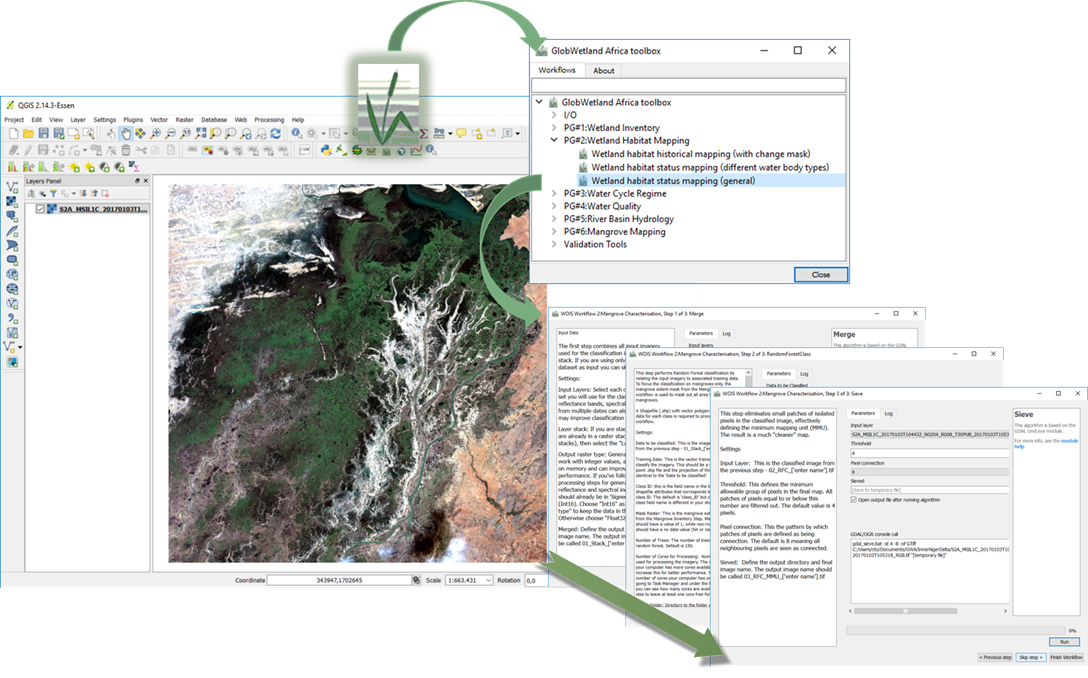Switch to the About tab

603,71
